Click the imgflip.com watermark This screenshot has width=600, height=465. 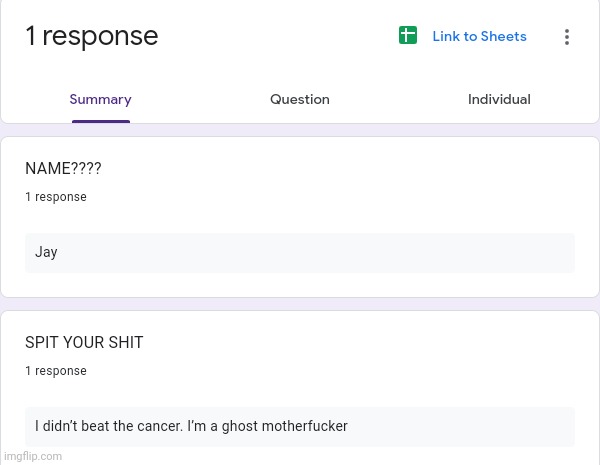(x=32, y=456)
